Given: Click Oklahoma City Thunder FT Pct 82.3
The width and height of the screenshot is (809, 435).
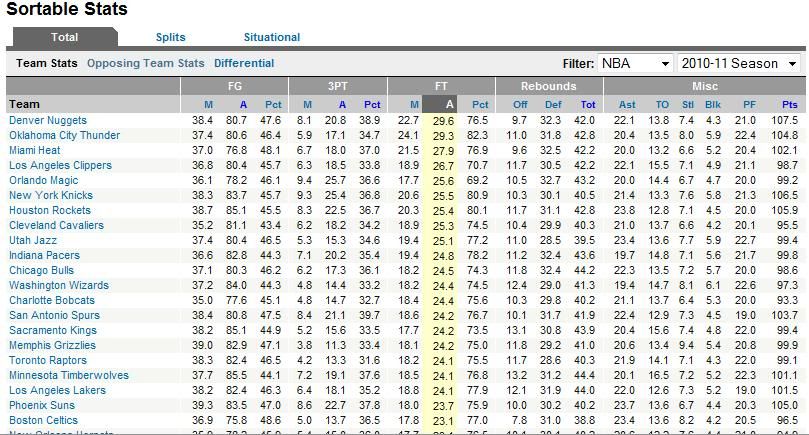Looking at the screenshot, I should pos(477,135).
